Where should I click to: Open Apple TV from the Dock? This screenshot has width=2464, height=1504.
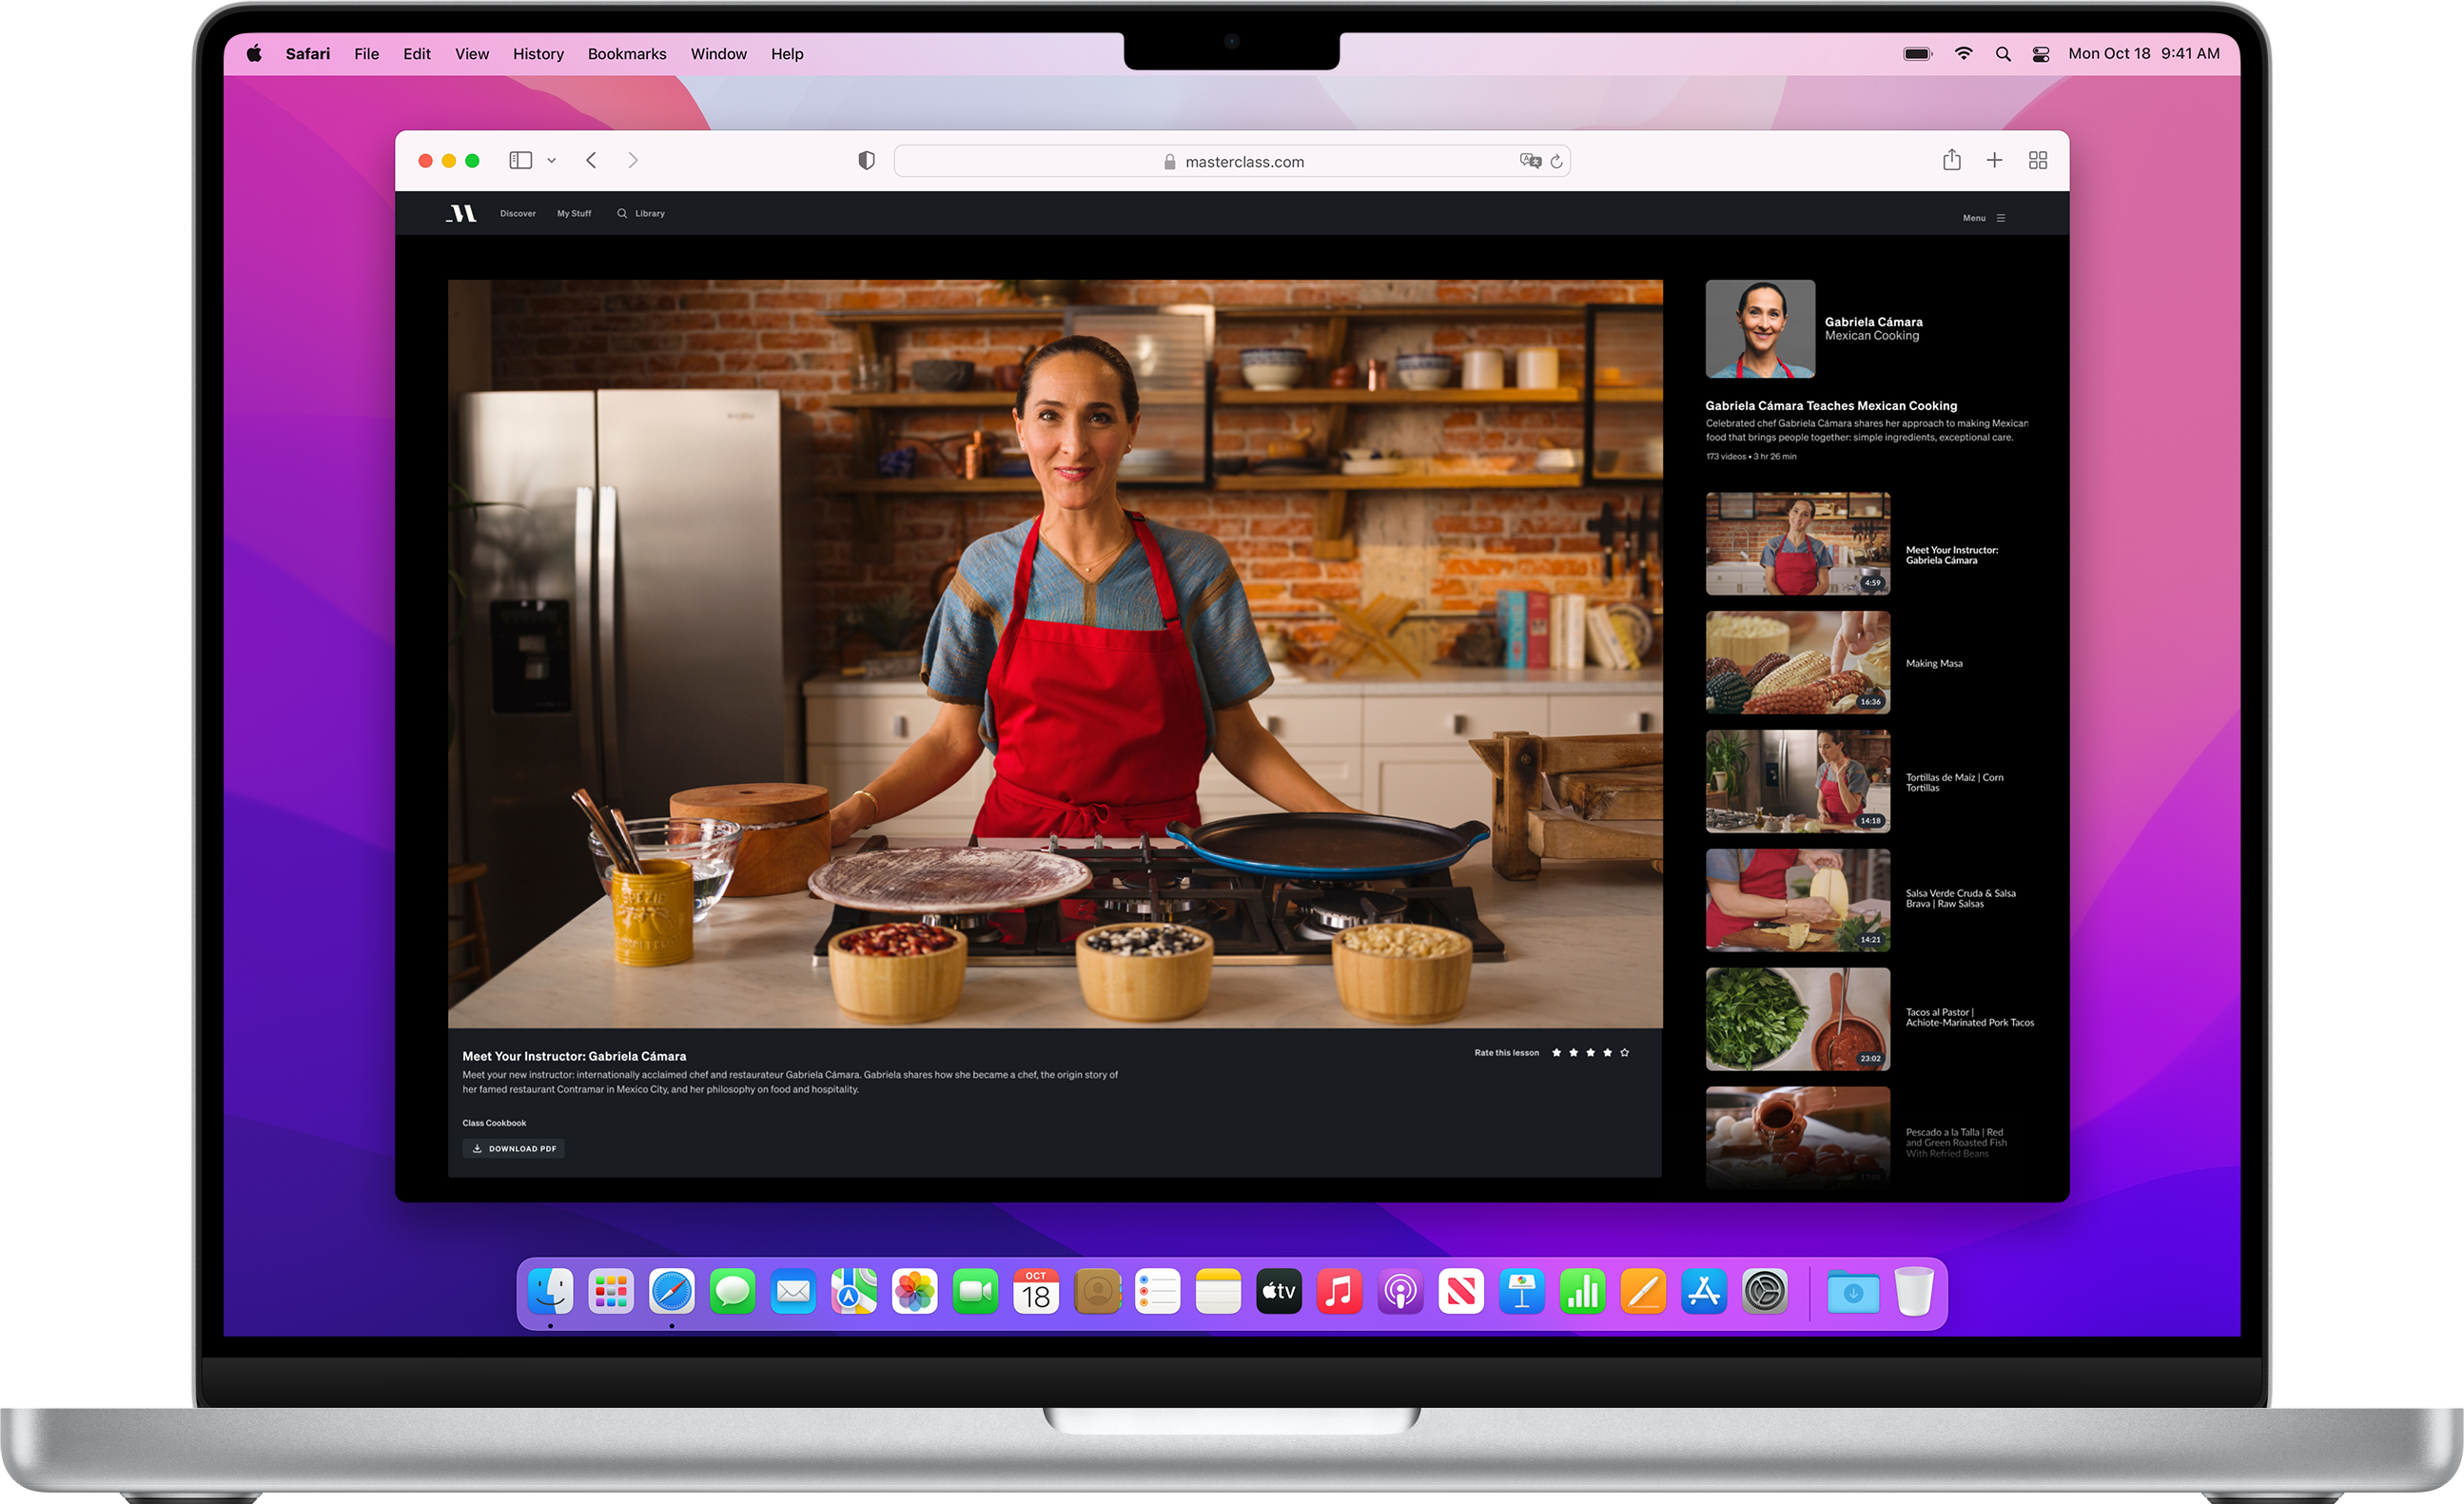1279,1292
